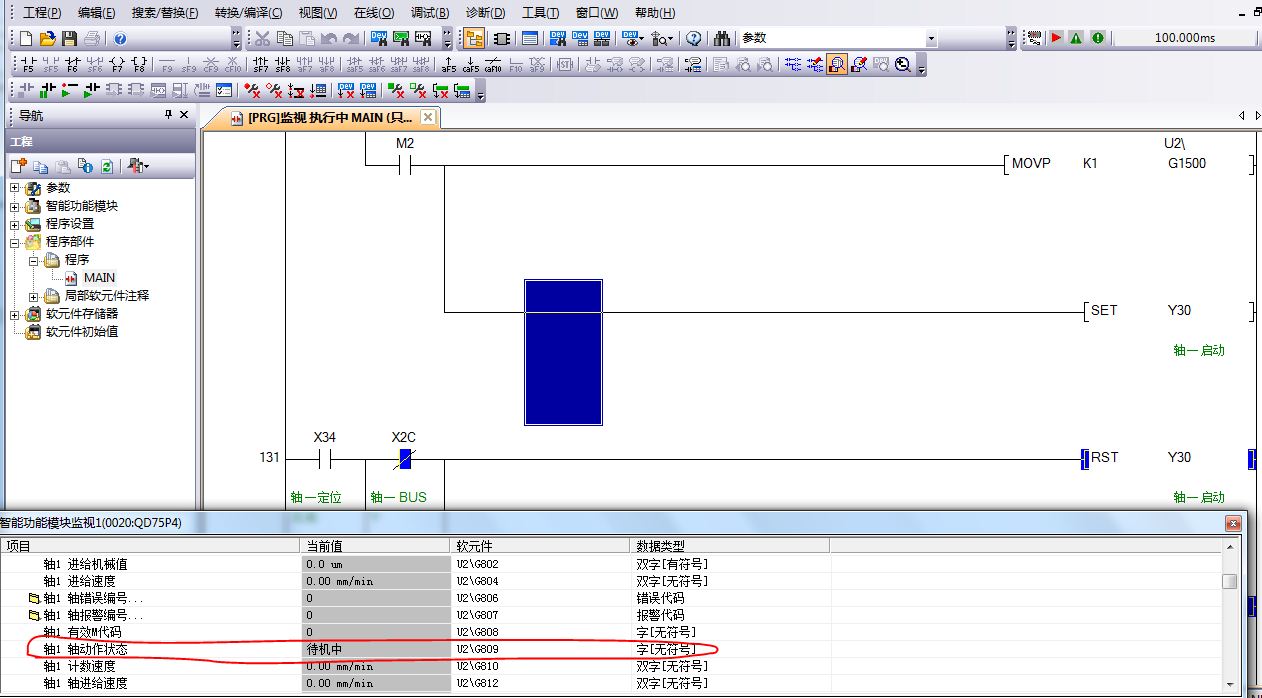This screenshot has height=698, width=1262.
Task: Pin the 导航 navigation panel
Action: (x=169, y=116)
